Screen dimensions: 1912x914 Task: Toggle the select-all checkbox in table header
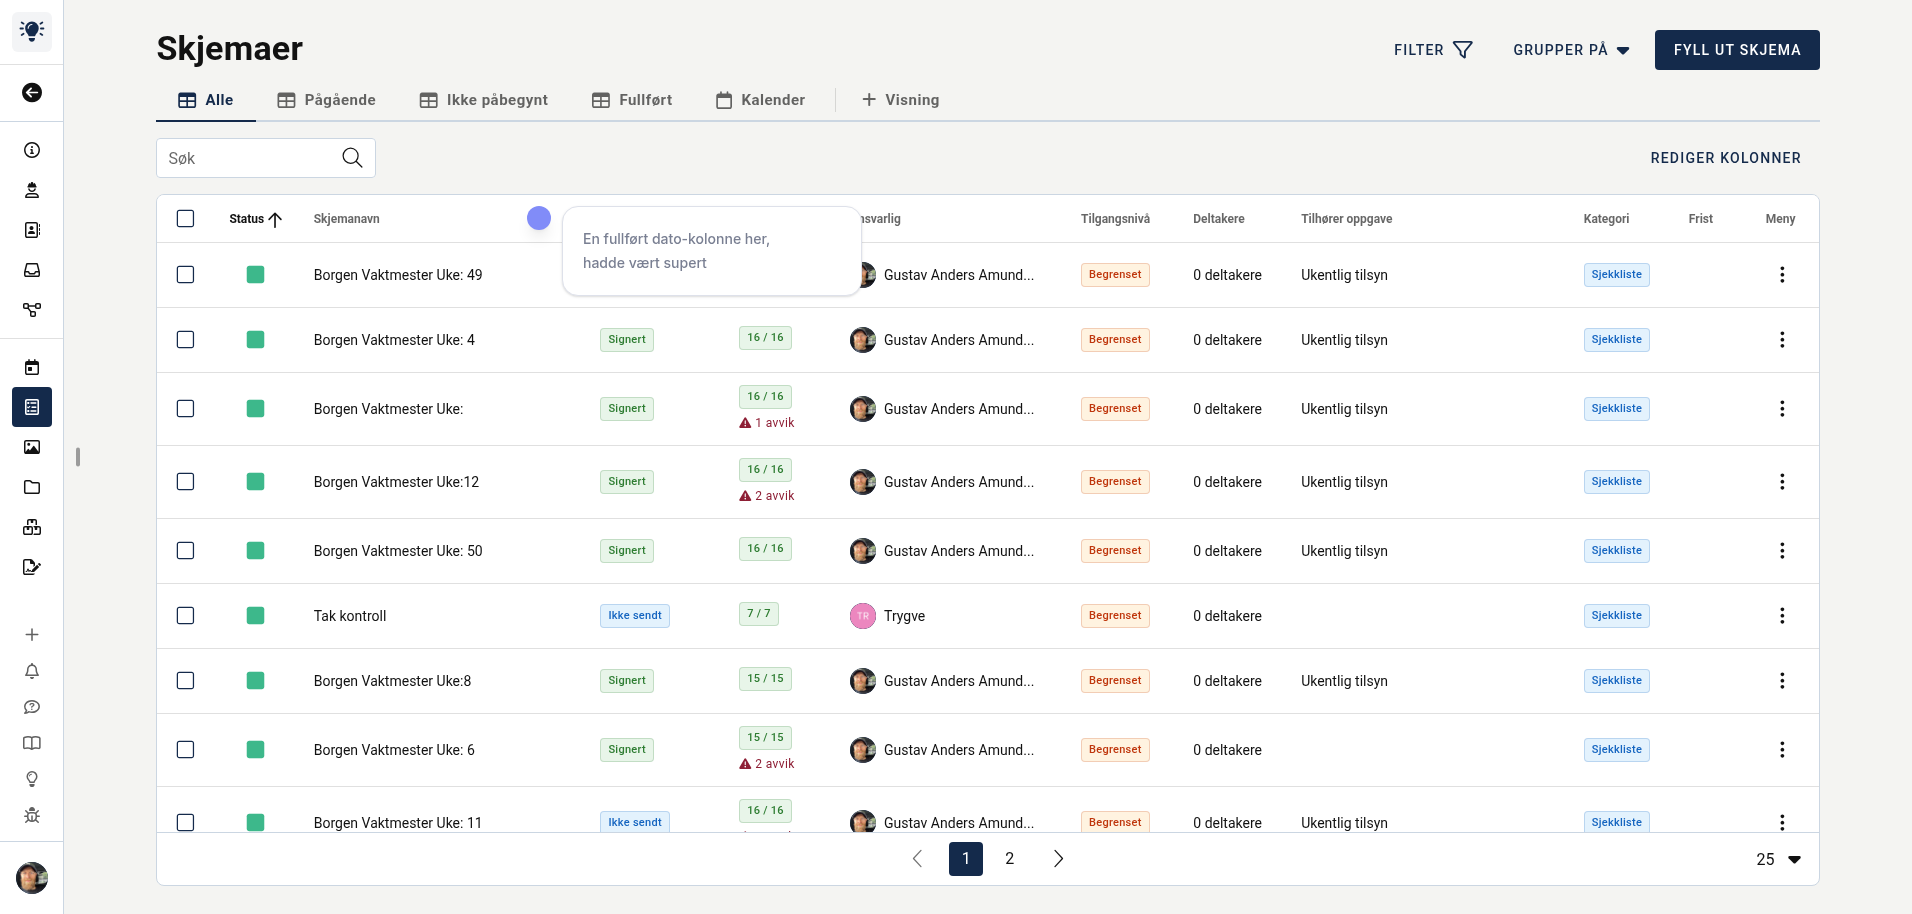[x=185, y=219]
